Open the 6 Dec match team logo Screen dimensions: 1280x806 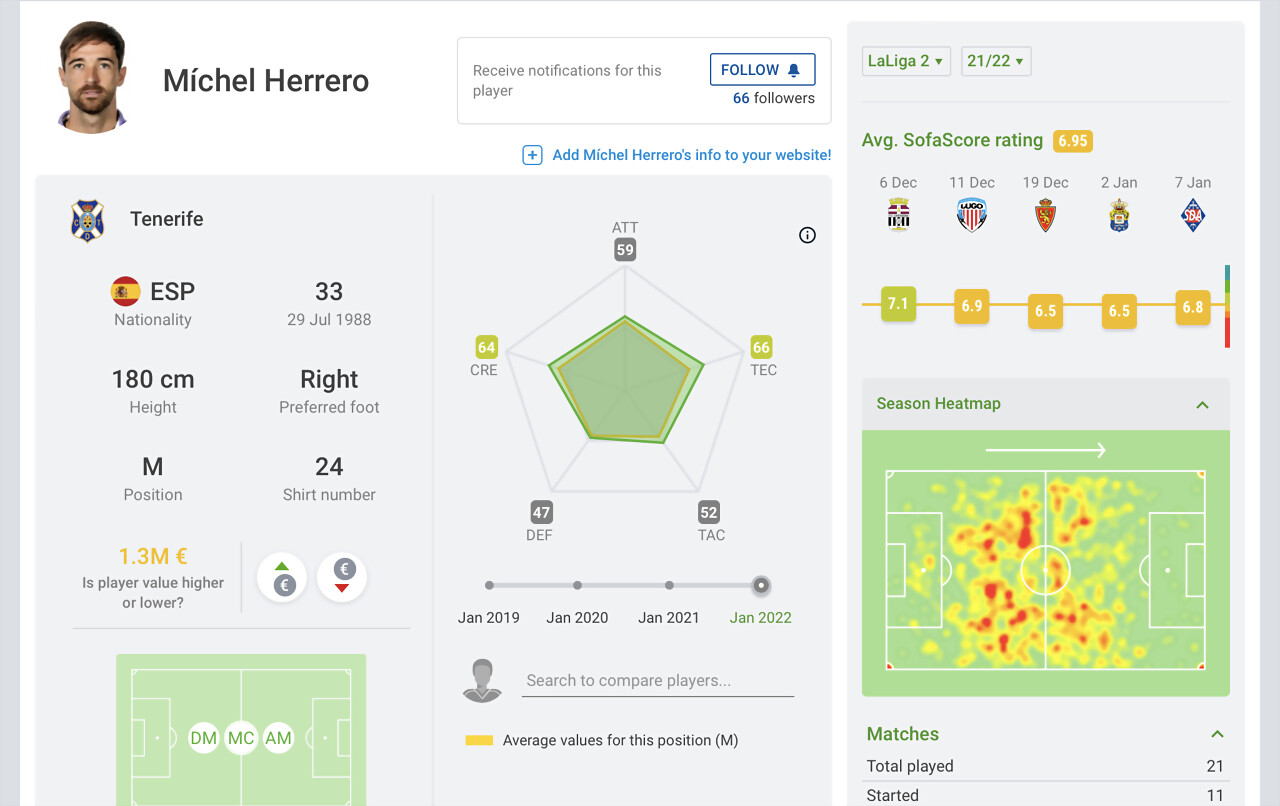pos(898,215)
